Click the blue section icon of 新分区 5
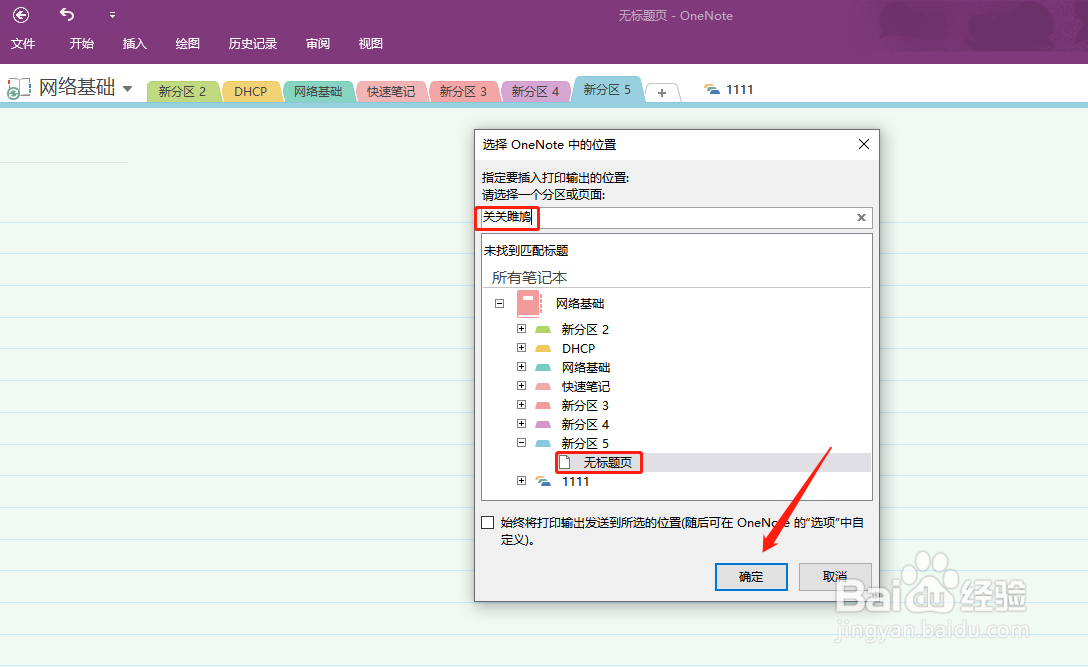This screenshot has width=1088, height=667. [x=543, y=444]
